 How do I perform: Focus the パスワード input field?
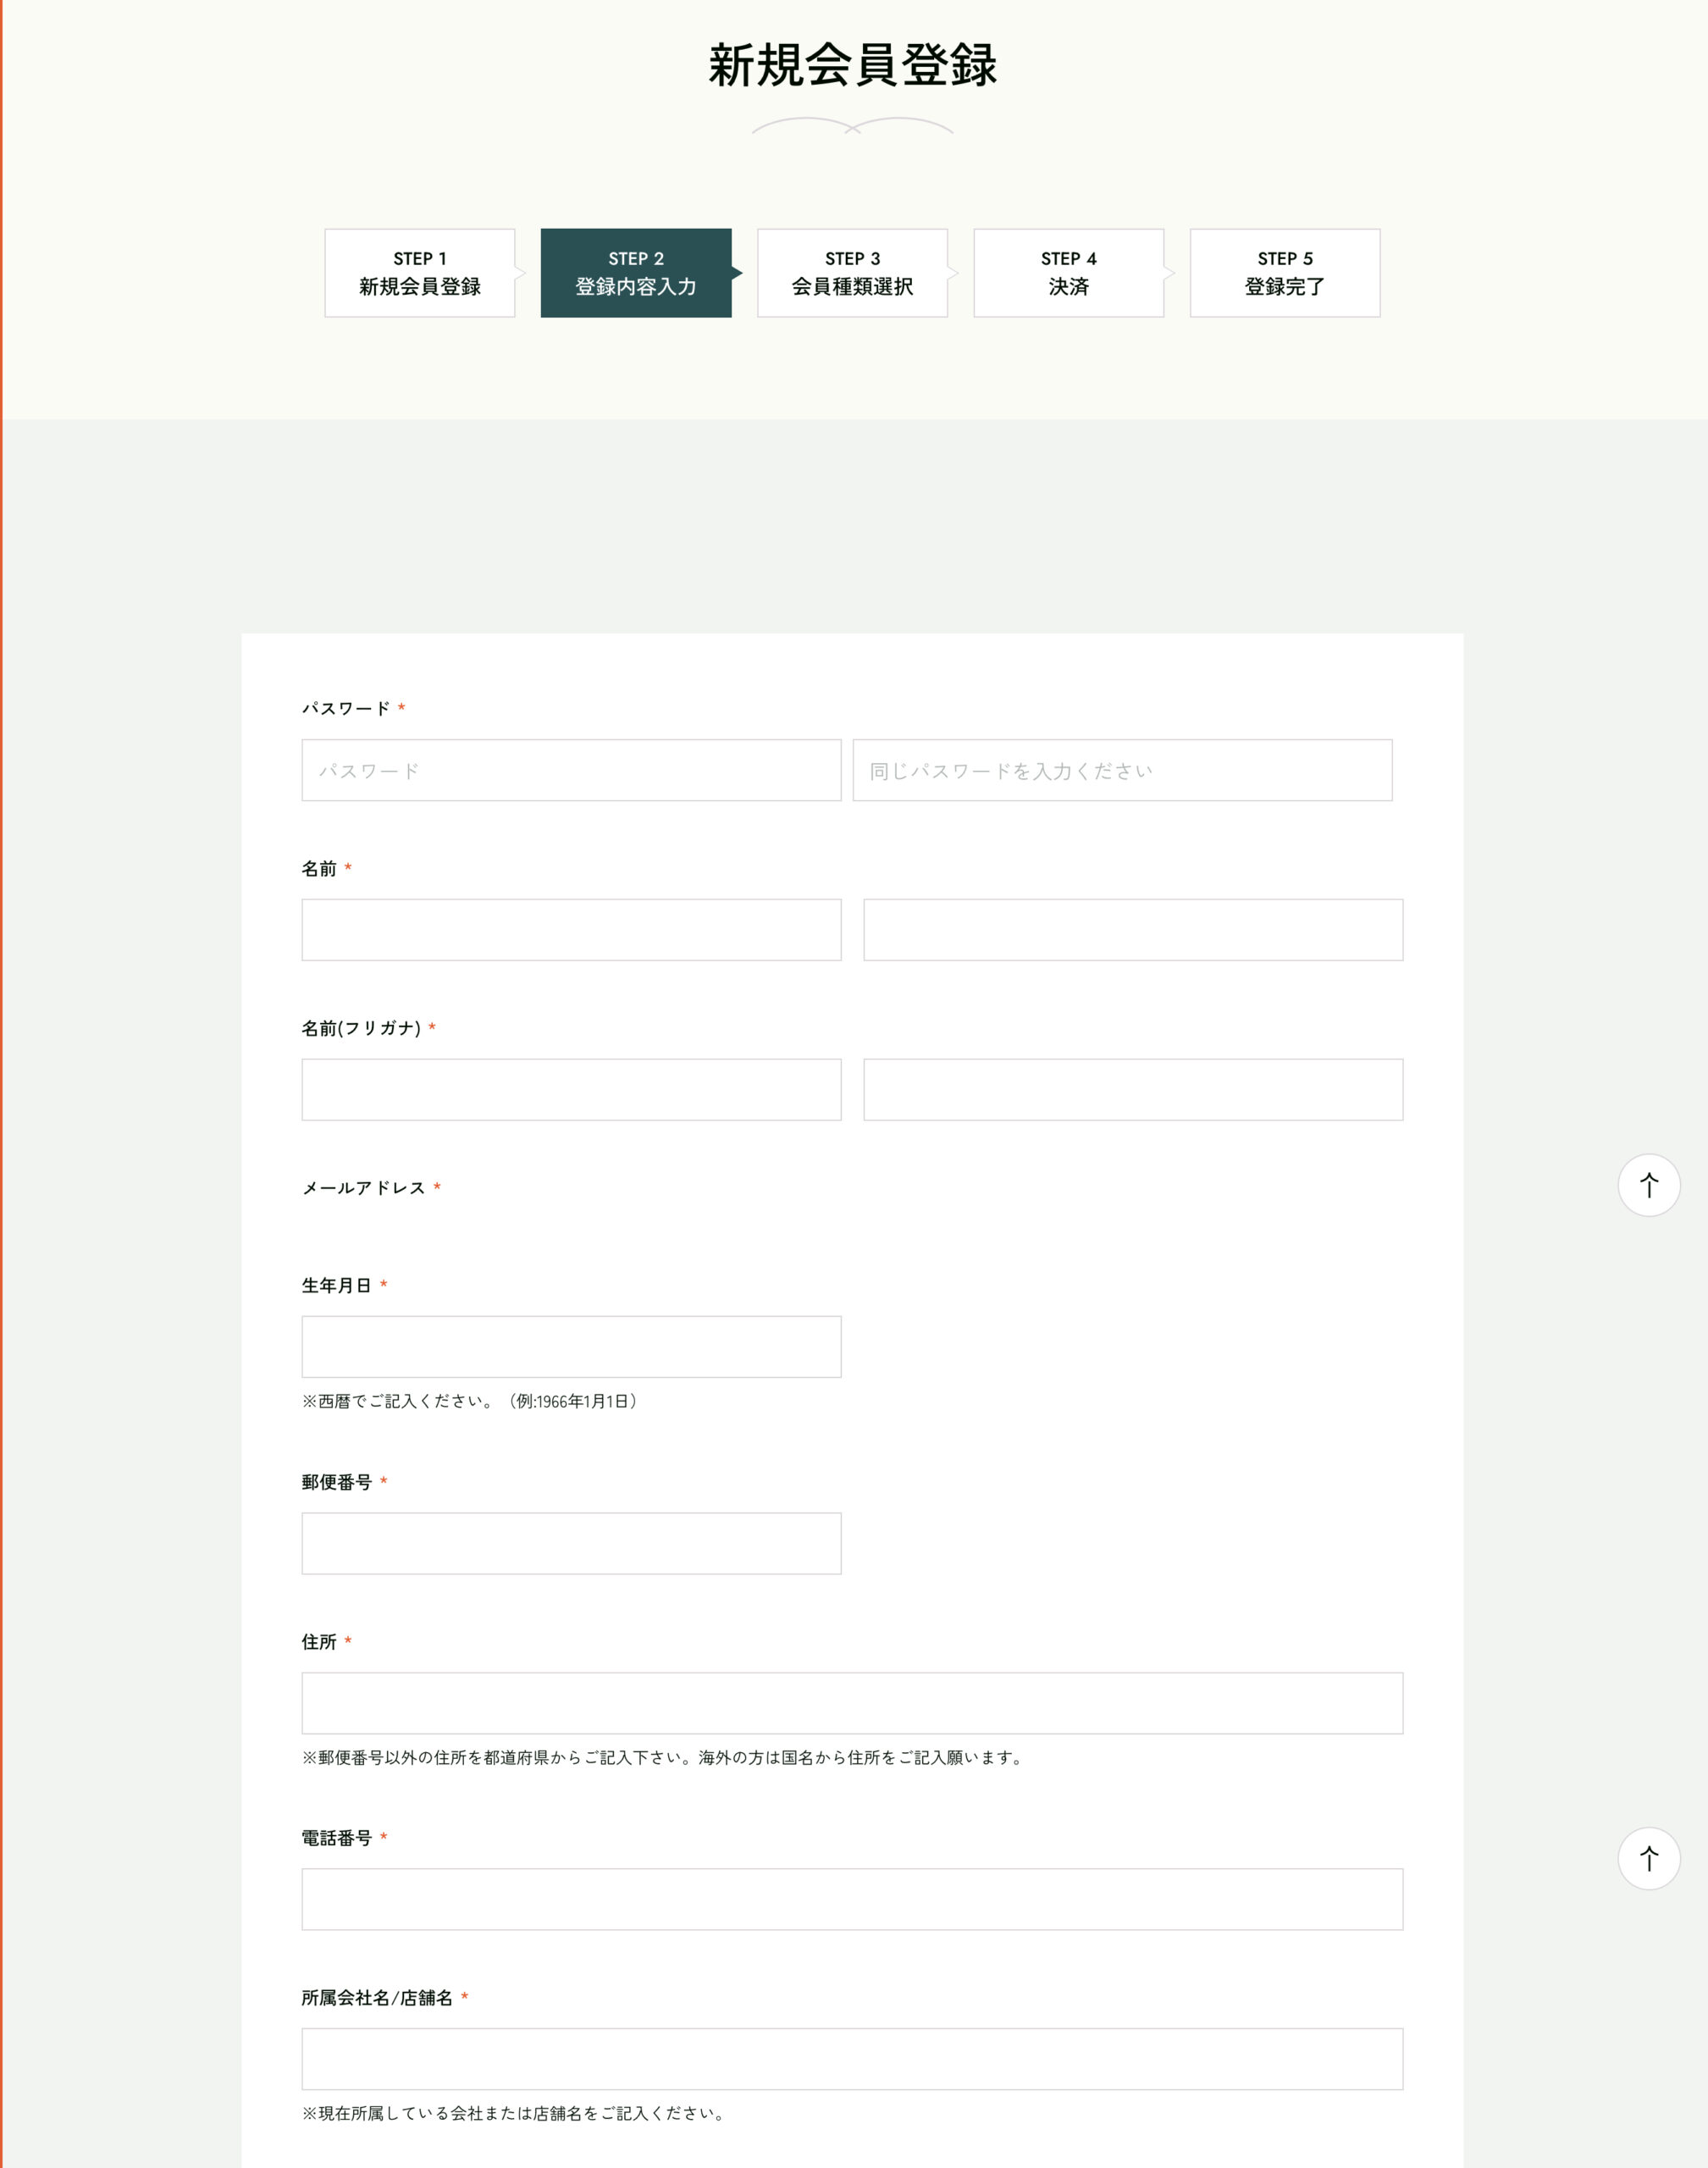point(571,770)
